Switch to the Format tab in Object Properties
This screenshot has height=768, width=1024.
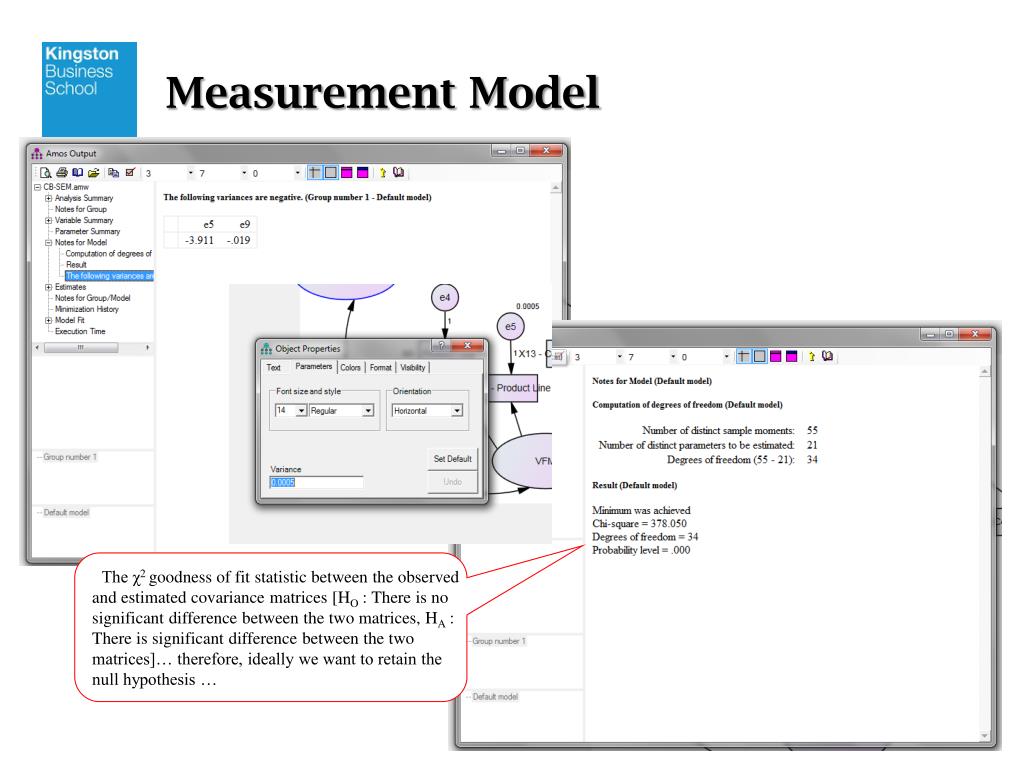(x=381, y=368)
